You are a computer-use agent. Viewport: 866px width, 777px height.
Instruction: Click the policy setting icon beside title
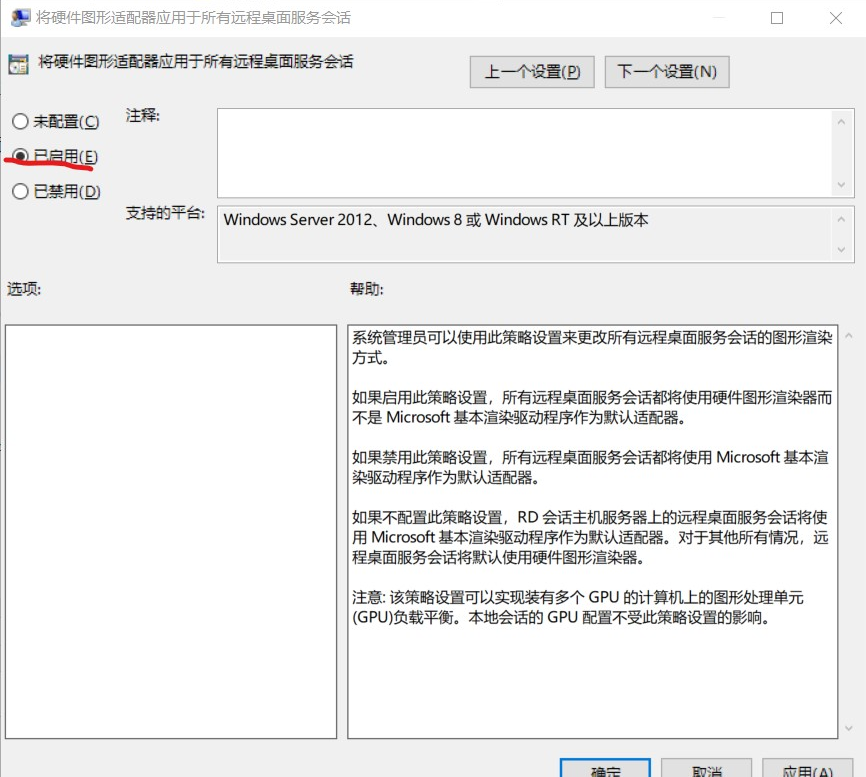click(18, 65)
